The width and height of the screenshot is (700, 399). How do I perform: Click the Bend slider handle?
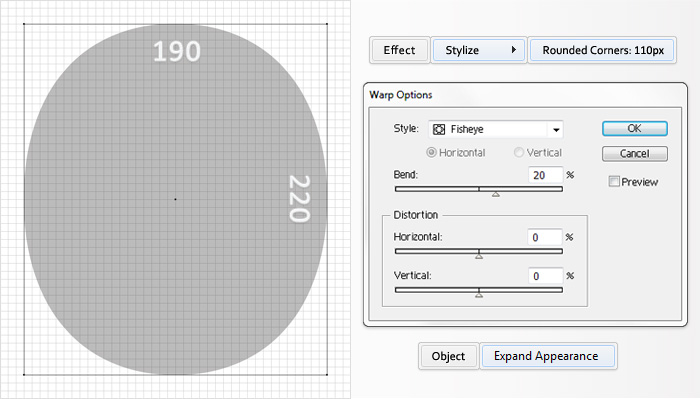point(496,194)
